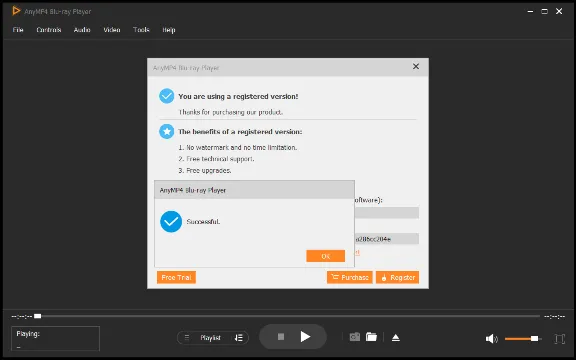576x360 pixels.
Task: Close the Blu-ray Player main window
Action: (559, 11)
